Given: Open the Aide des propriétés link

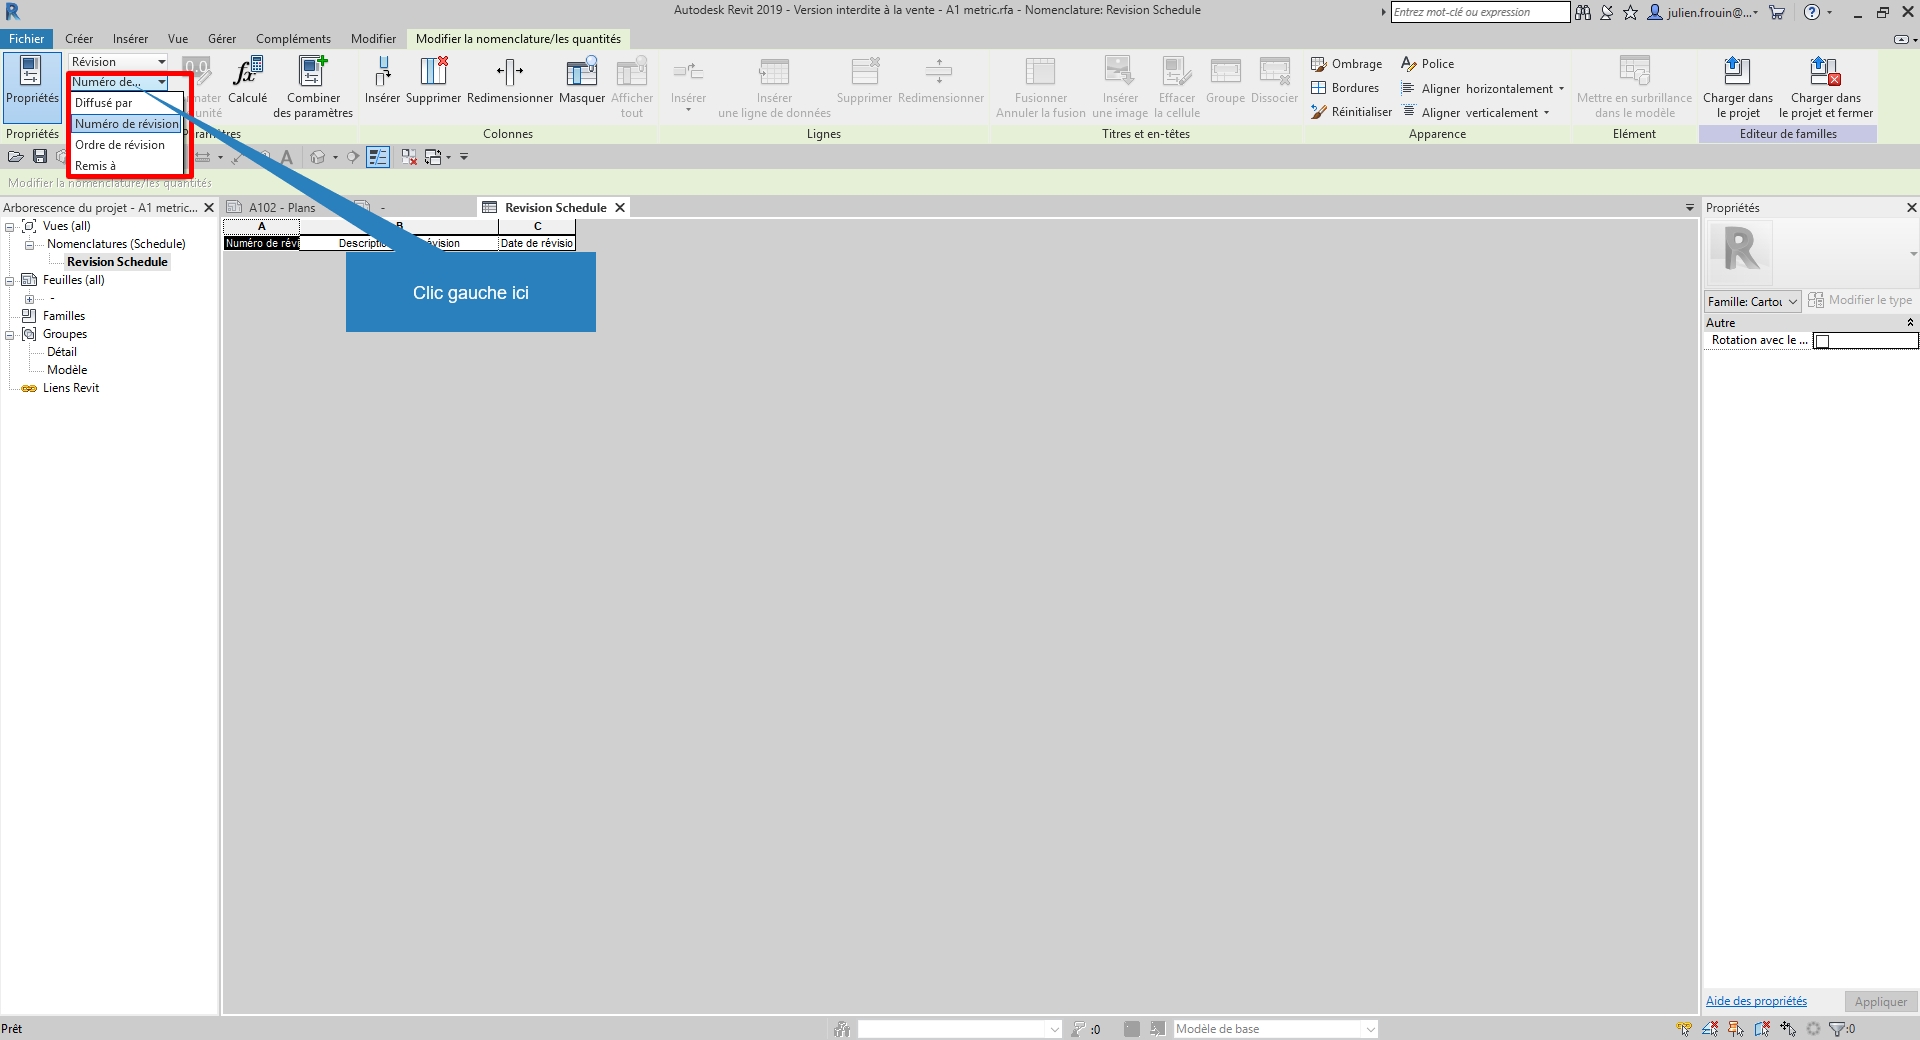Looking at the screenshot, I should click(1756, 1001).
